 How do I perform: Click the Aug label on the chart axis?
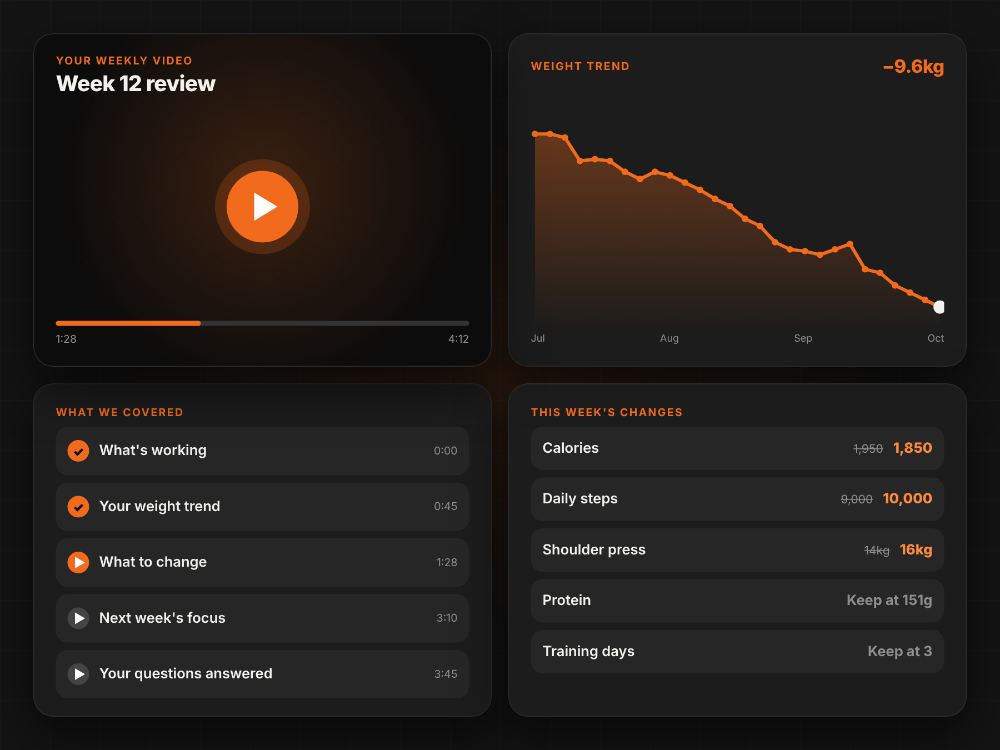coord(669,339)
